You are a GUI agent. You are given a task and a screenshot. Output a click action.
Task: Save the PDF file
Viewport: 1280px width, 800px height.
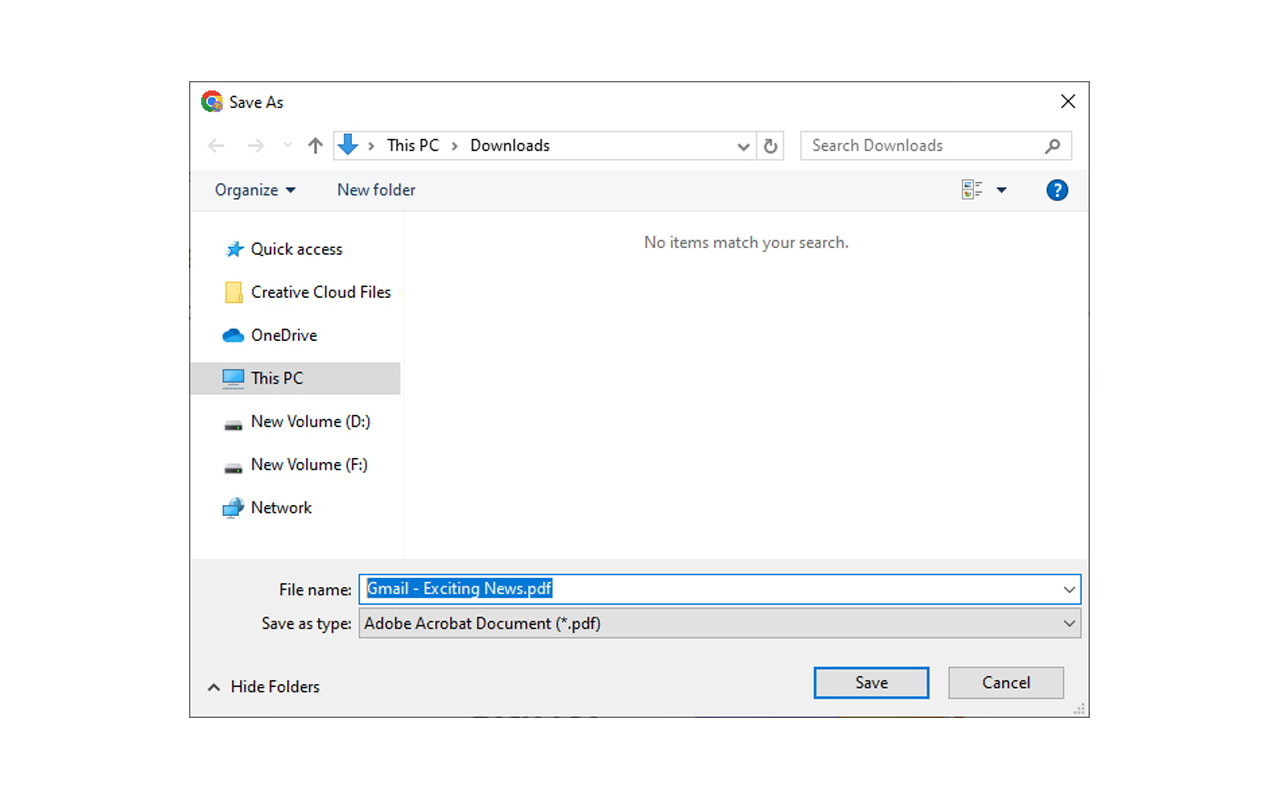[x=870, y=682]
